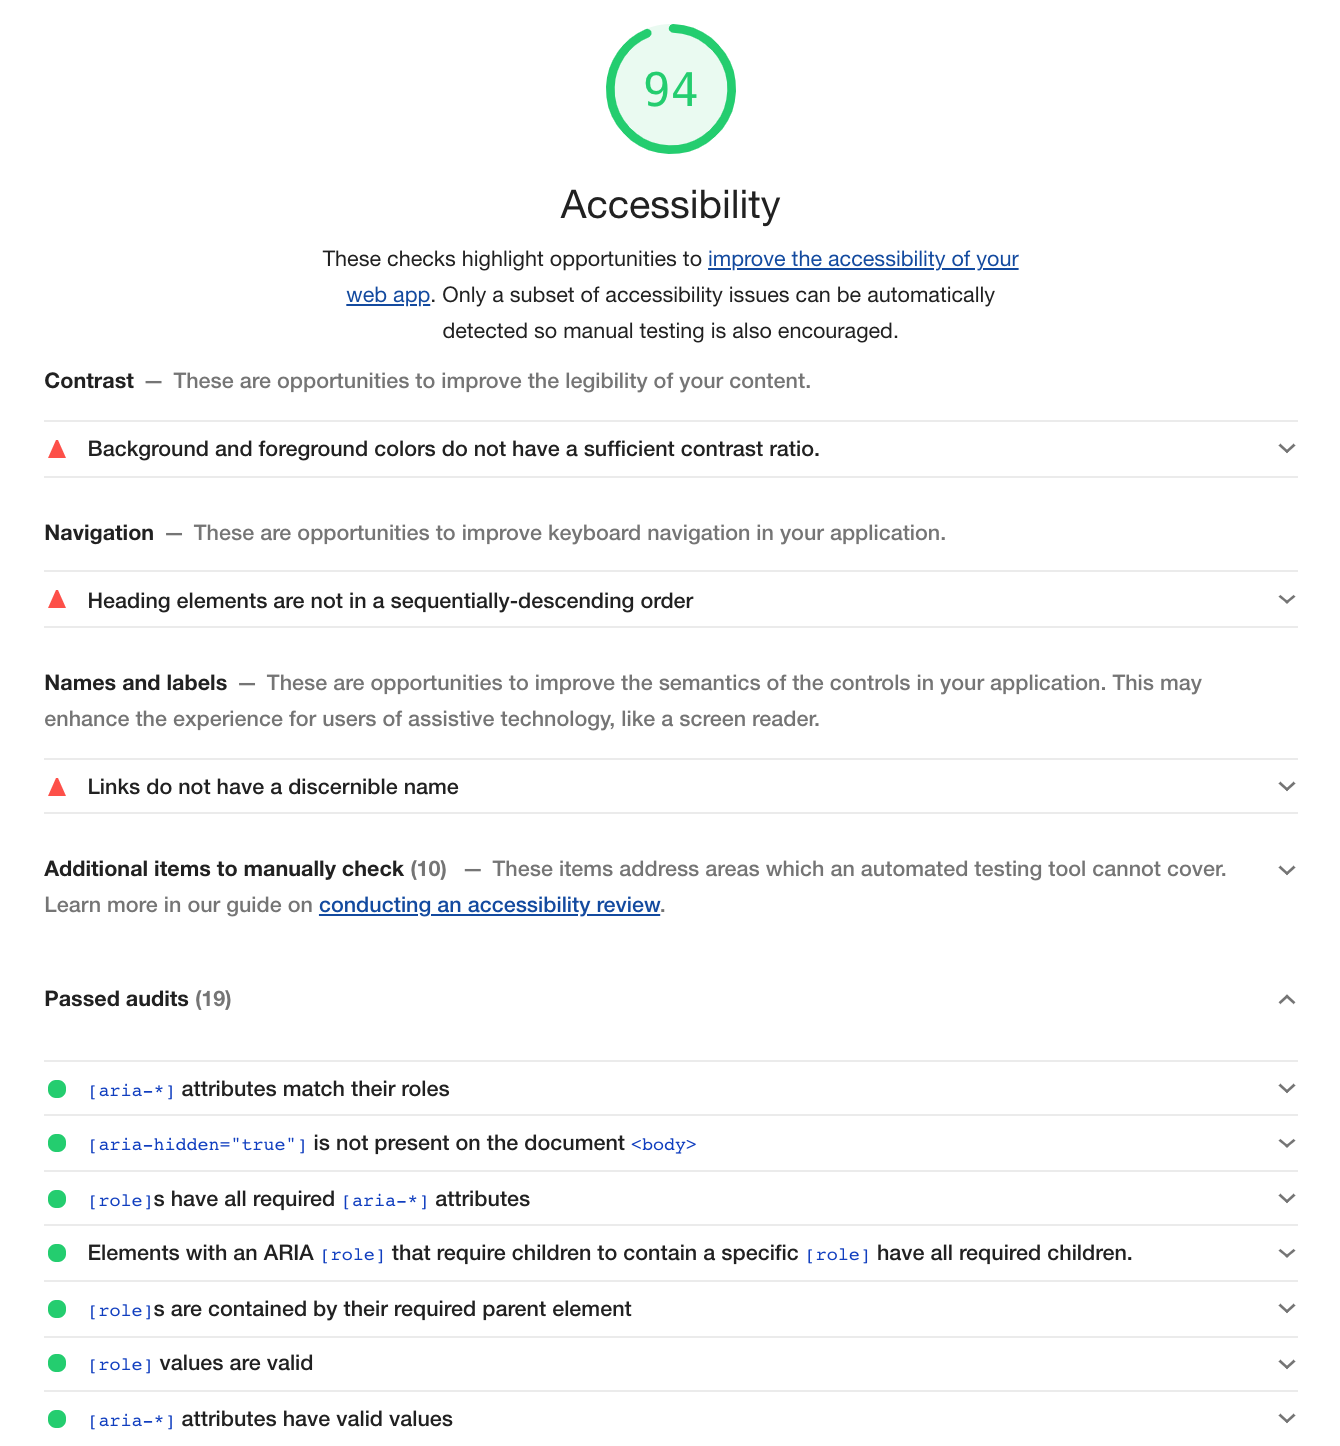Screen dimensions: 1340x1446
Task: Collapse the Passed audits section
Action: coord(1287,999)
